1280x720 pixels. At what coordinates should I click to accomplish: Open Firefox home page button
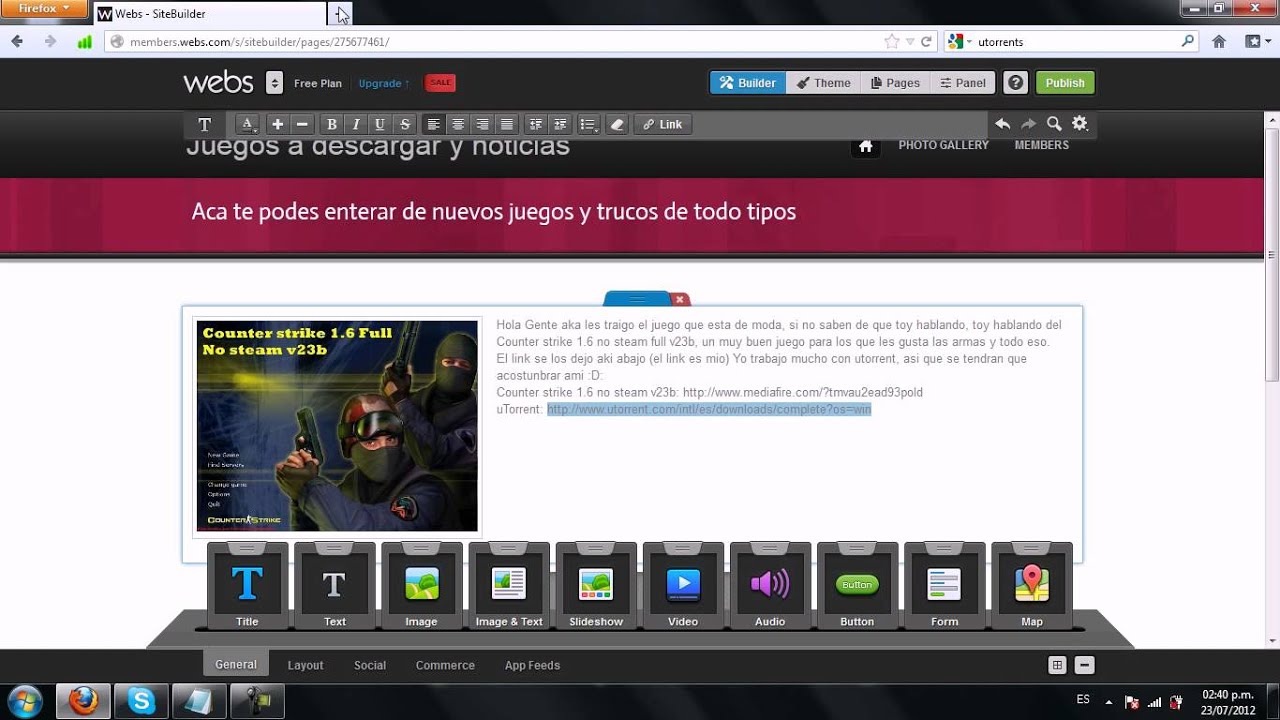pyautogui.click(x=1219, y=42)
